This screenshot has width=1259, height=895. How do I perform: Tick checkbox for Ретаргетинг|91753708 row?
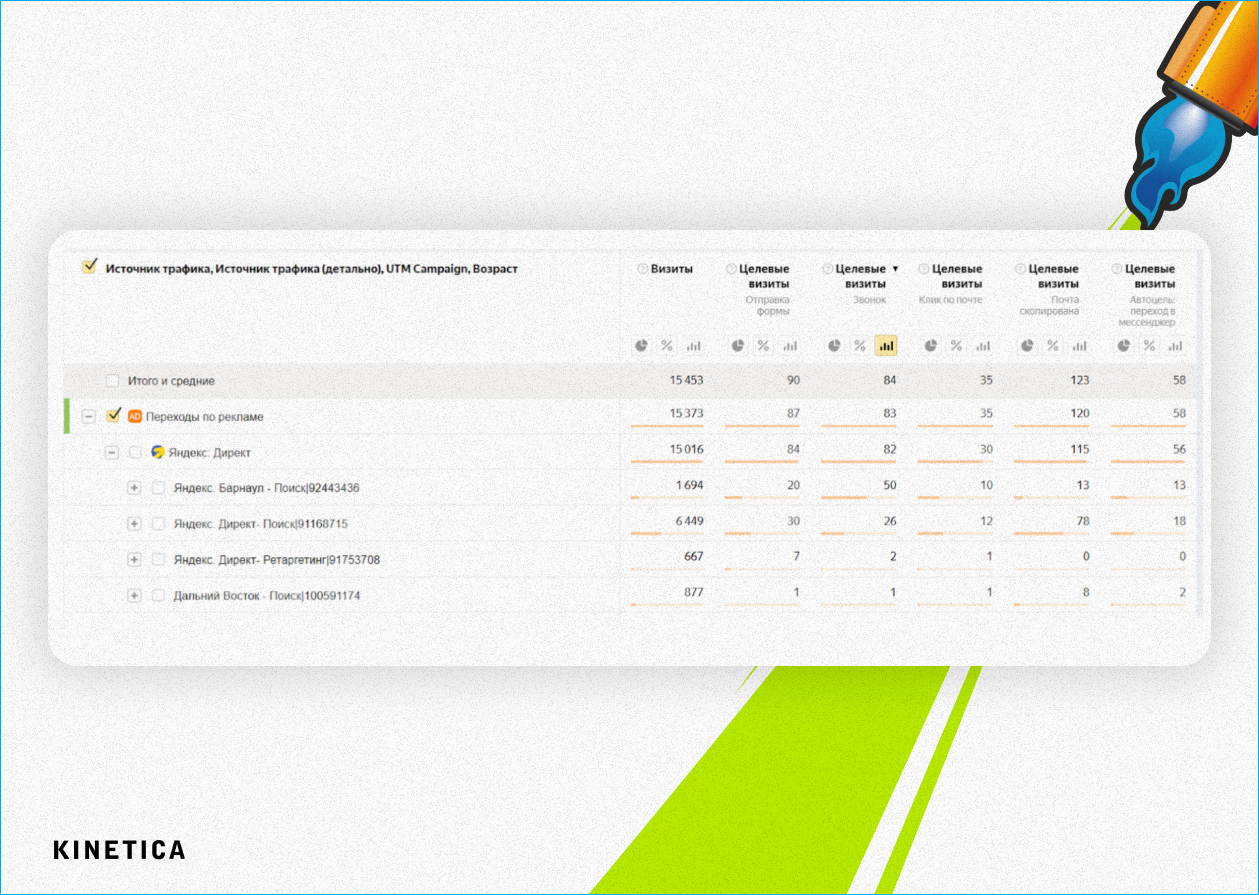[158, 560]
